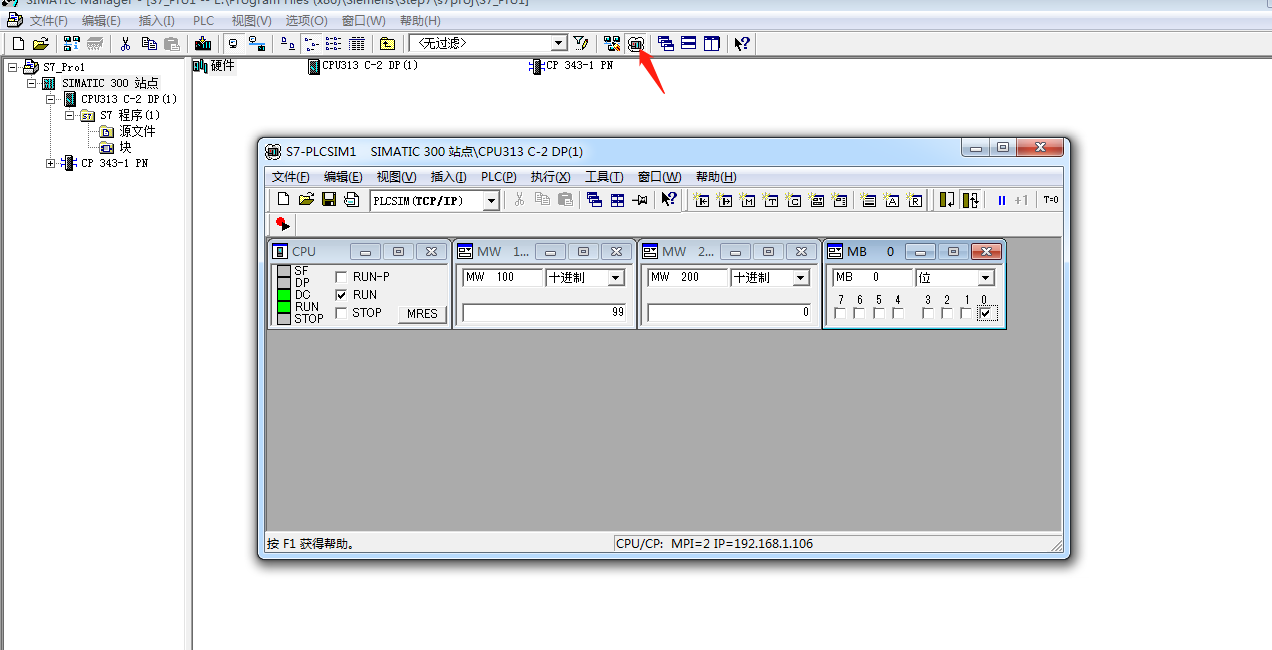
Task: Open the PLCSIM(TCP/IP) interface dropdown
Action: 488,200
